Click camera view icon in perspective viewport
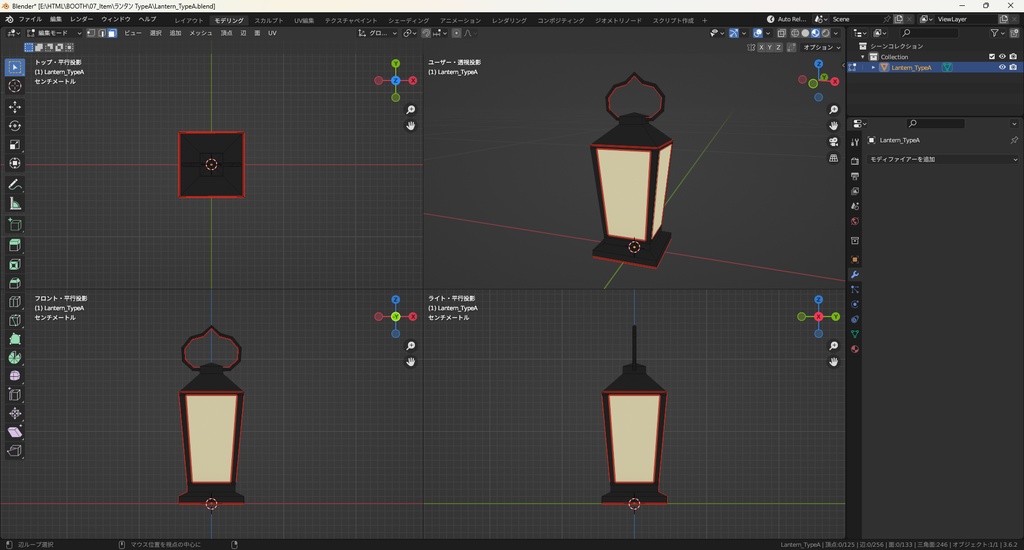1024x550 pixels. tap(834, 142)
